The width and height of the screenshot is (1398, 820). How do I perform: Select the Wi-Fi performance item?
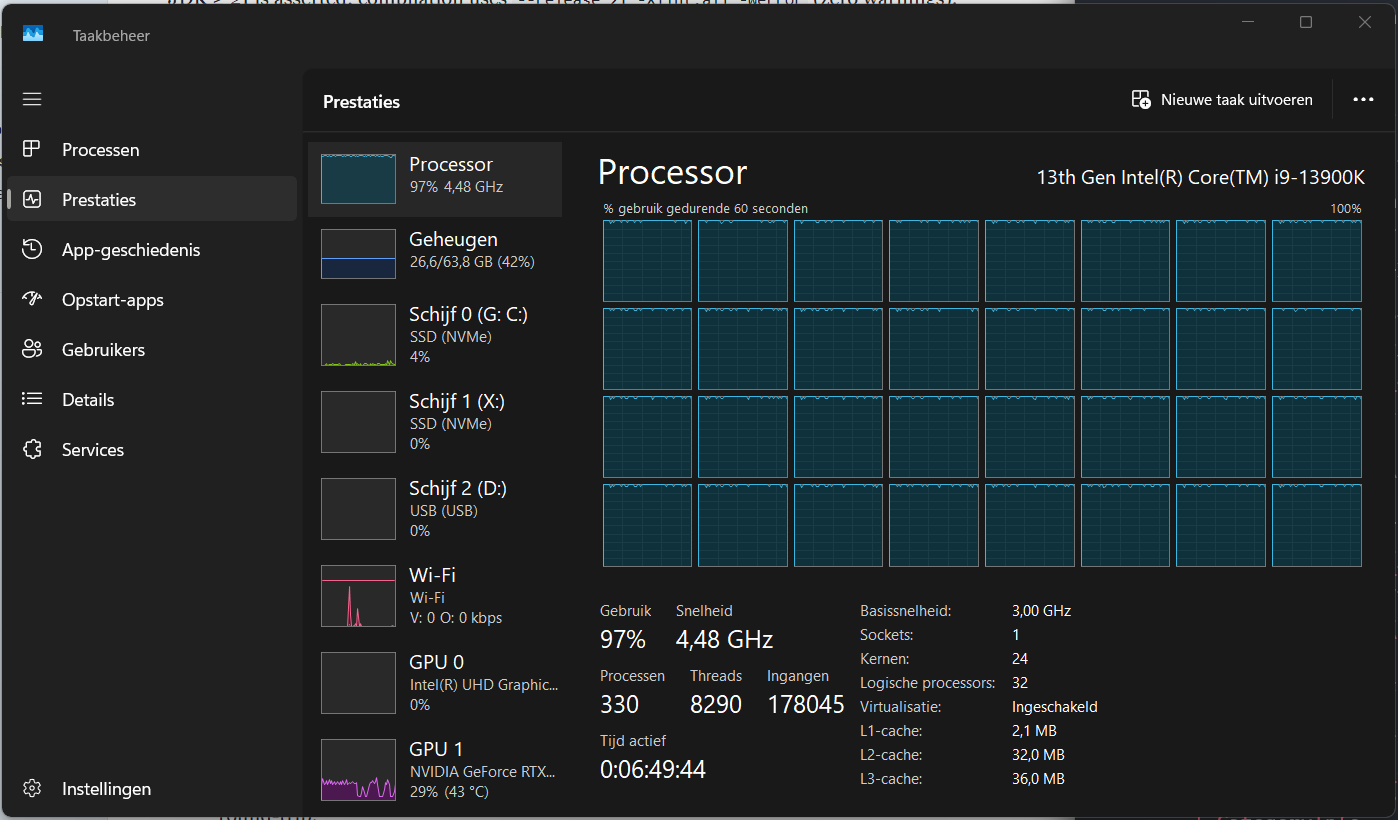click(435, 596)
